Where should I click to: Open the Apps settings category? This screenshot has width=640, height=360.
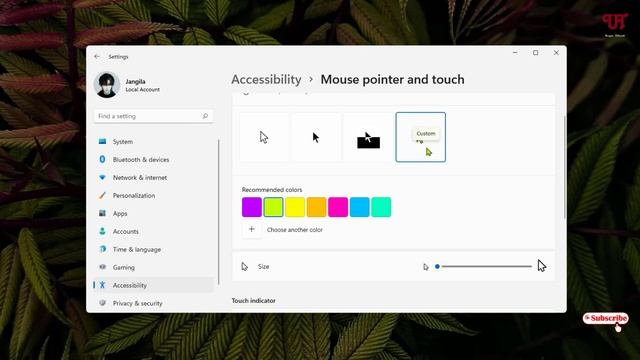click(x=153, y=213)
